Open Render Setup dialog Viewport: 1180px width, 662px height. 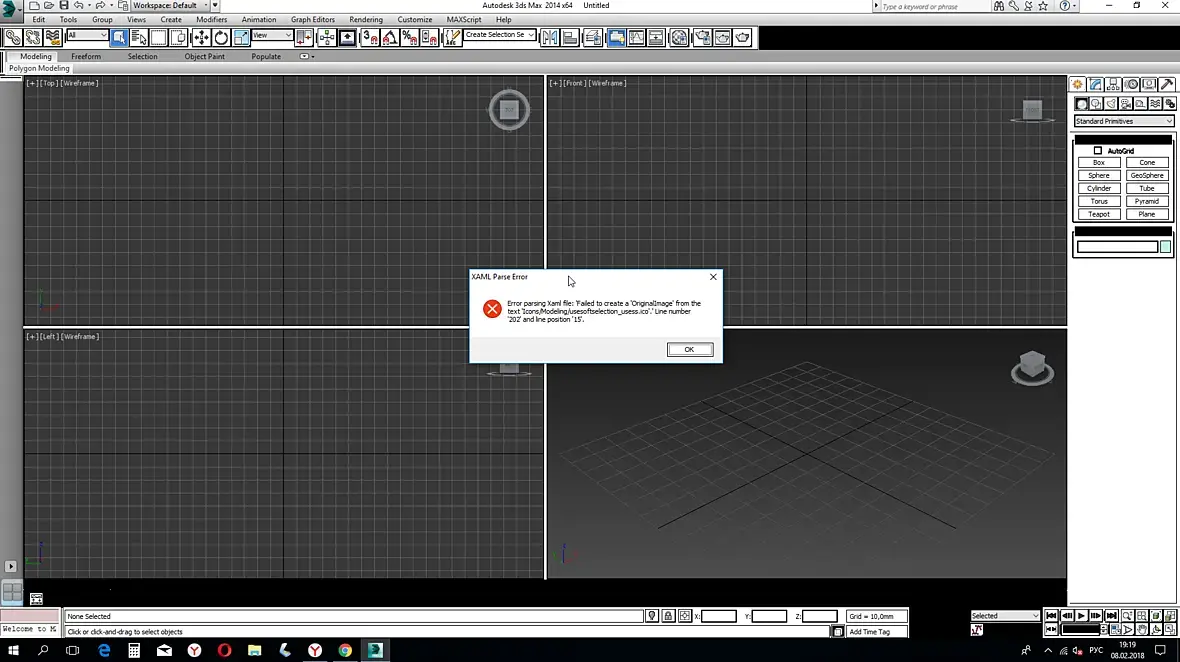[x=702, y=38]
